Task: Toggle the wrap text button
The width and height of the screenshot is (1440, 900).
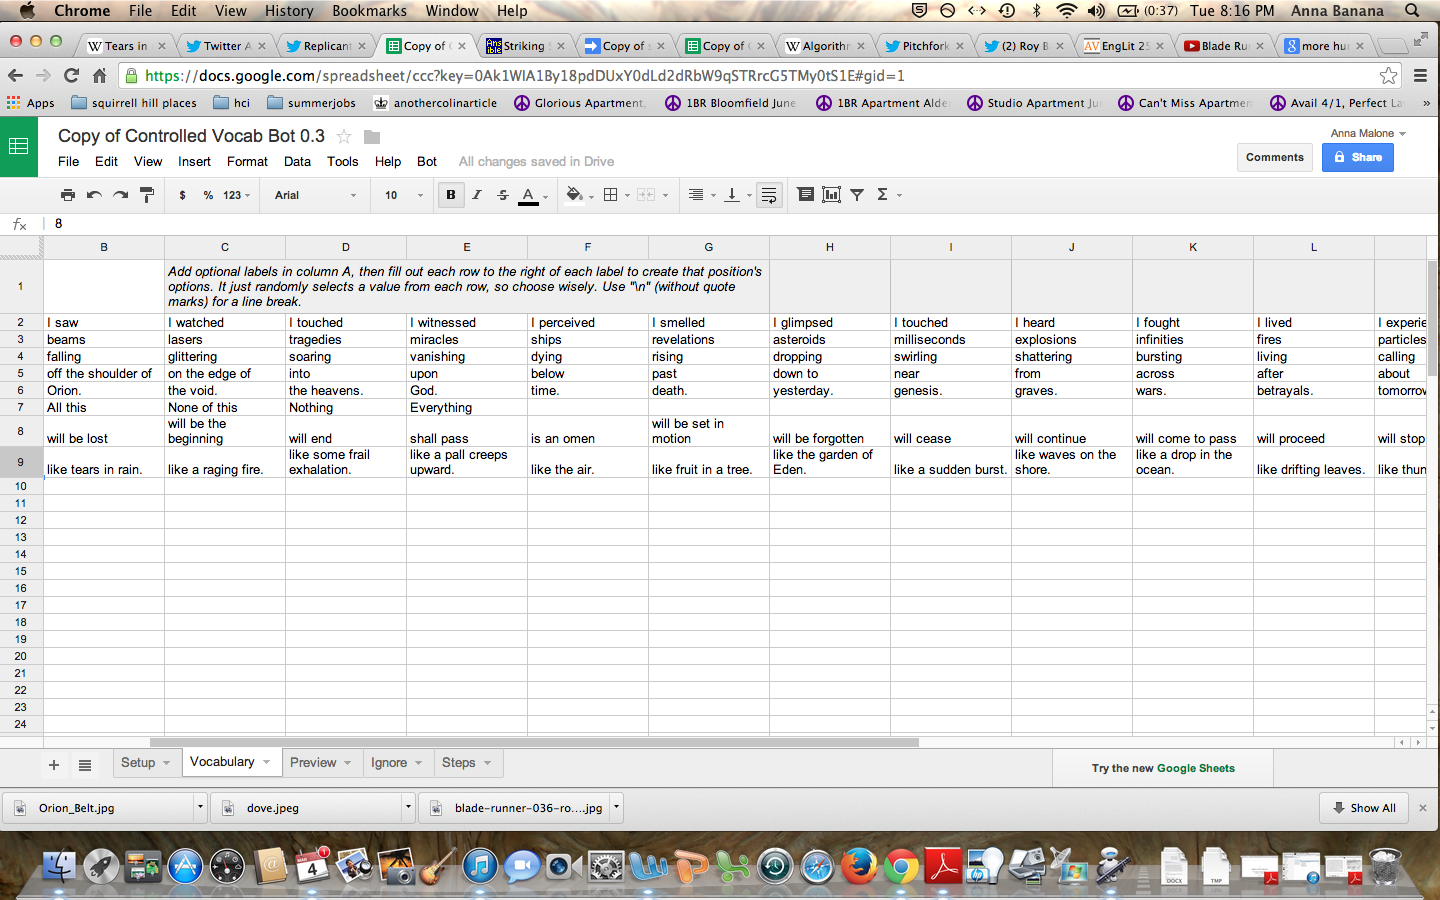Action: click(x=769, y=195)
